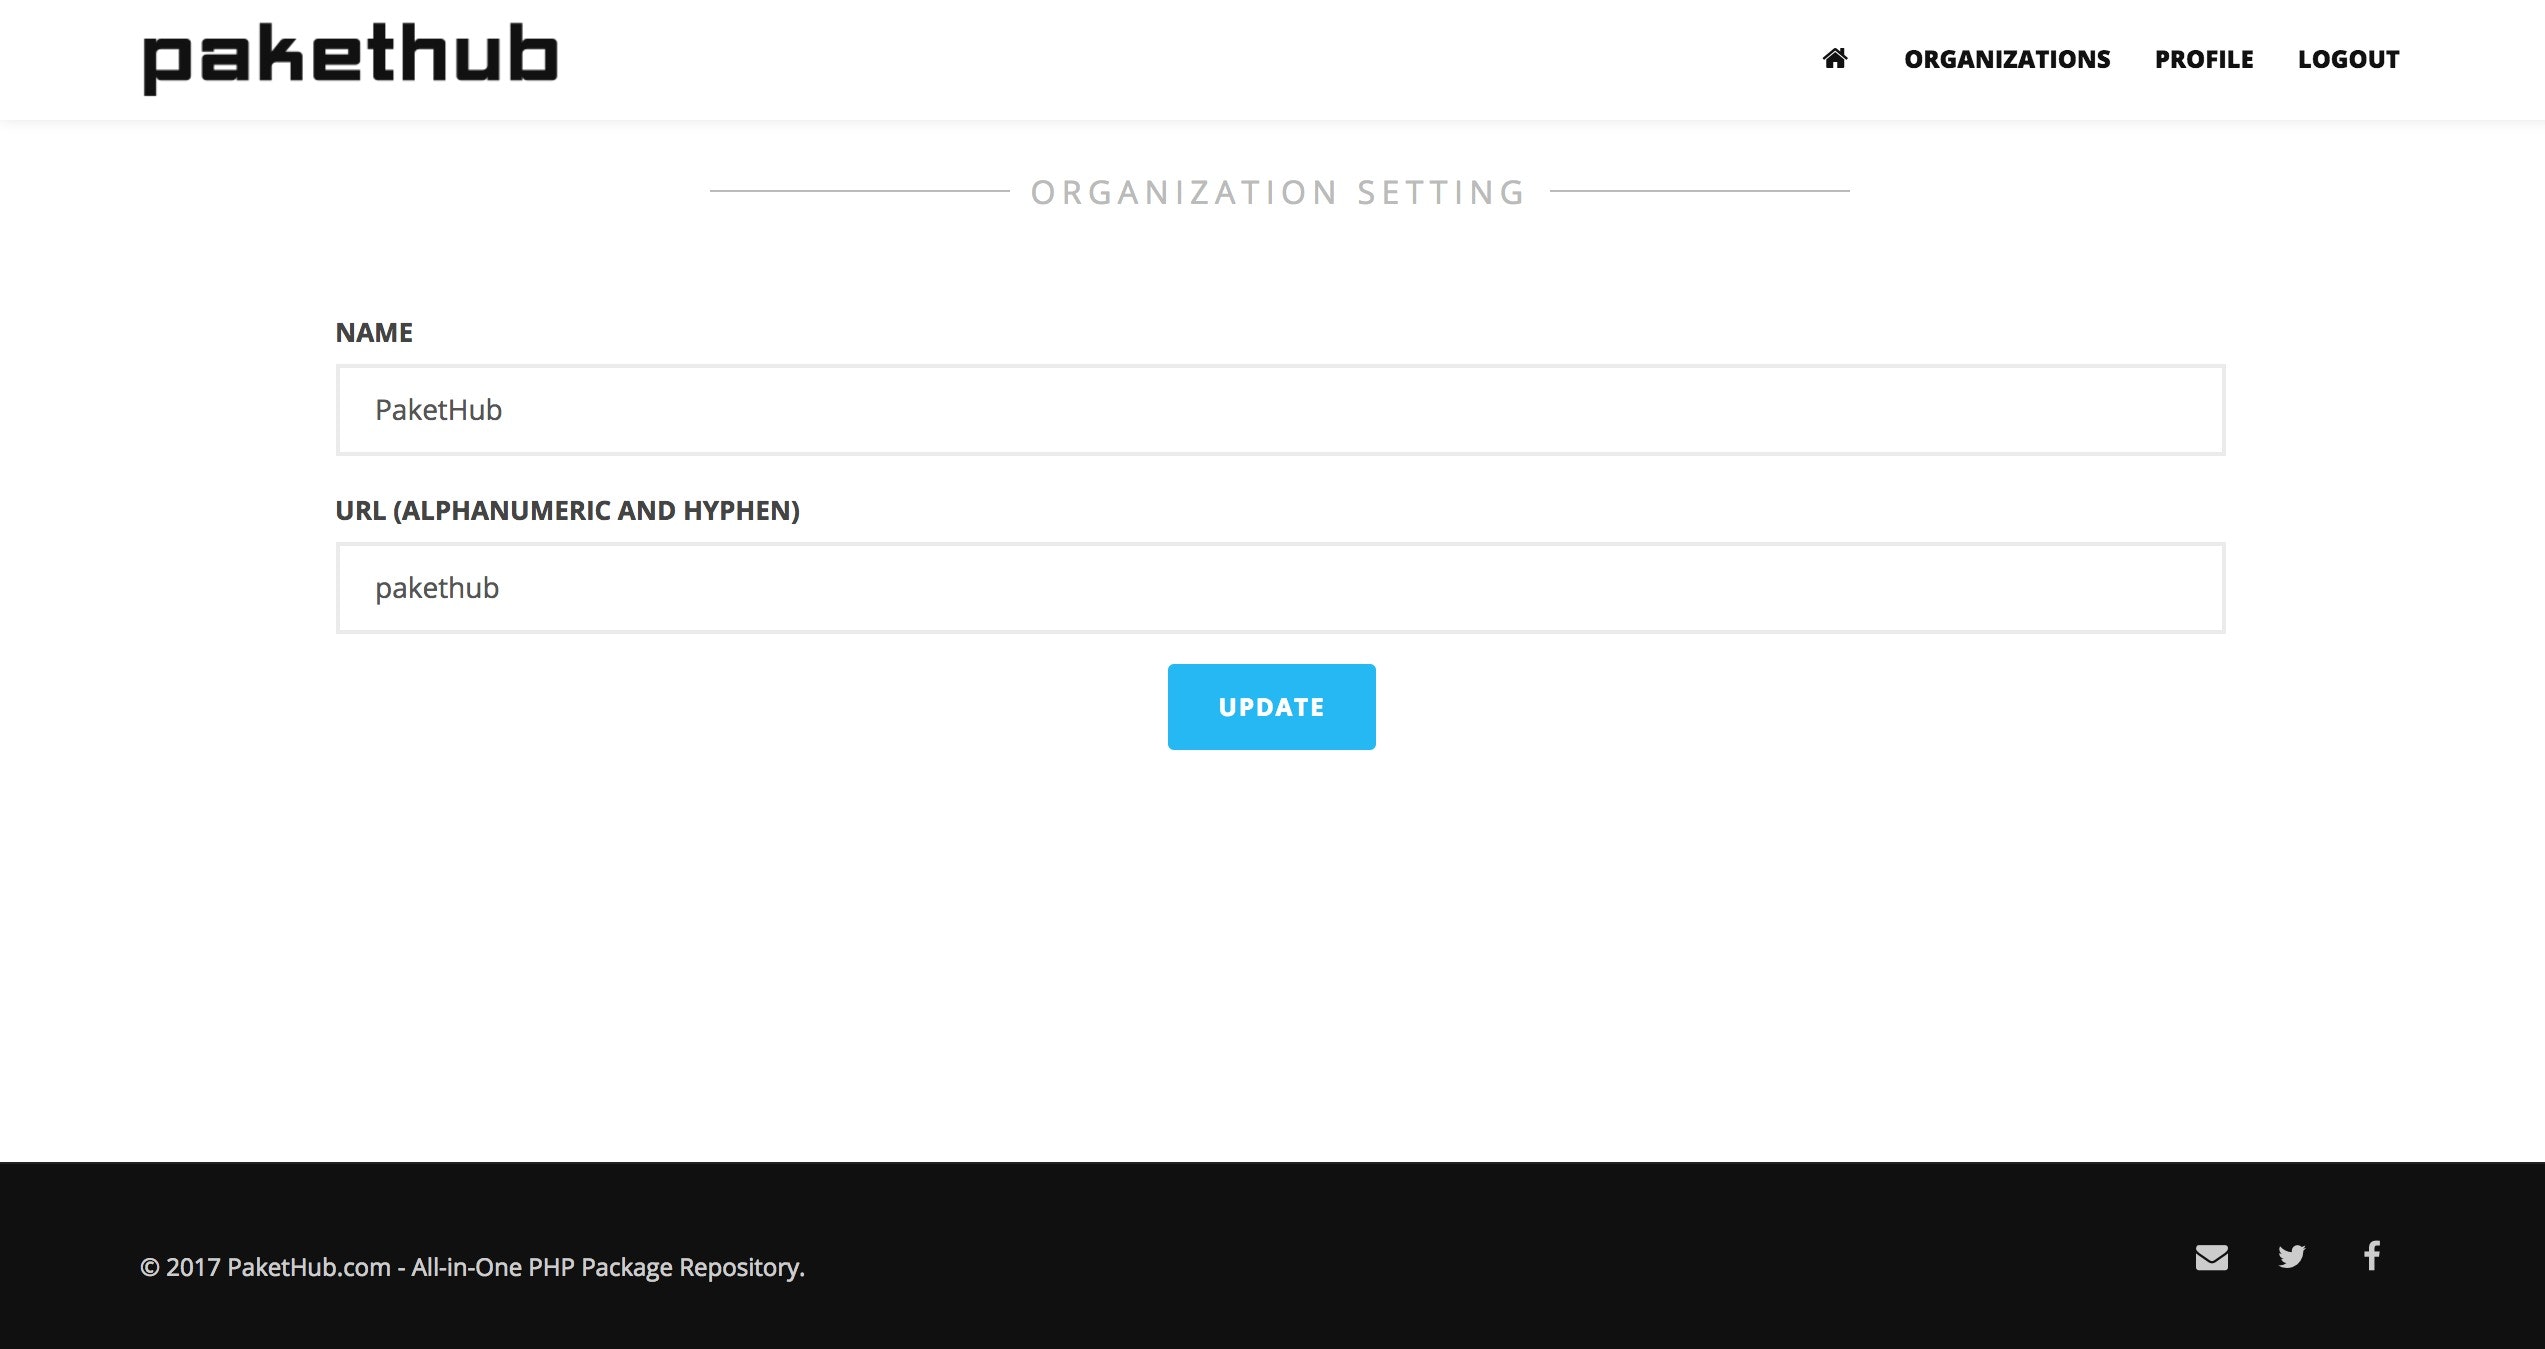Viewport: 2545px width, 1349px height.
Task: Open the email envelope icon in footer
Action: pos(2211,1257)
